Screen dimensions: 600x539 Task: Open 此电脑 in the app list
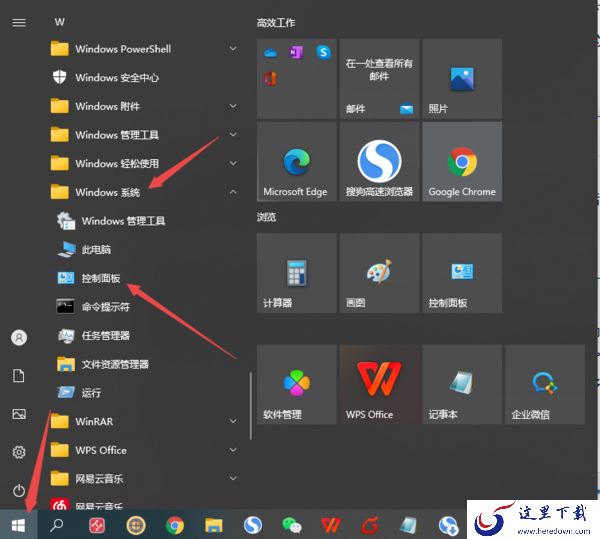143,250
